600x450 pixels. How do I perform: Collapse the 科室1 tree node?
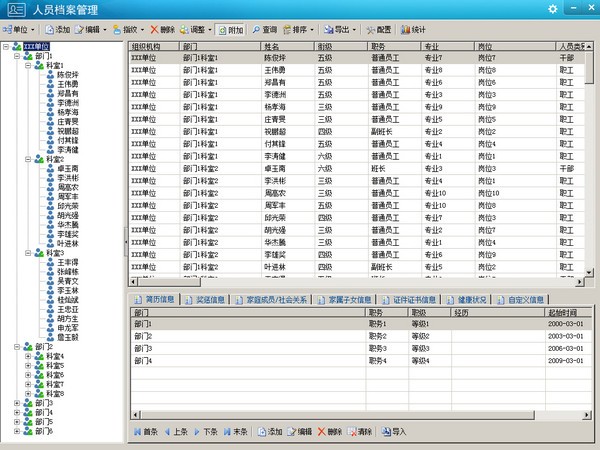click(27, 65)
